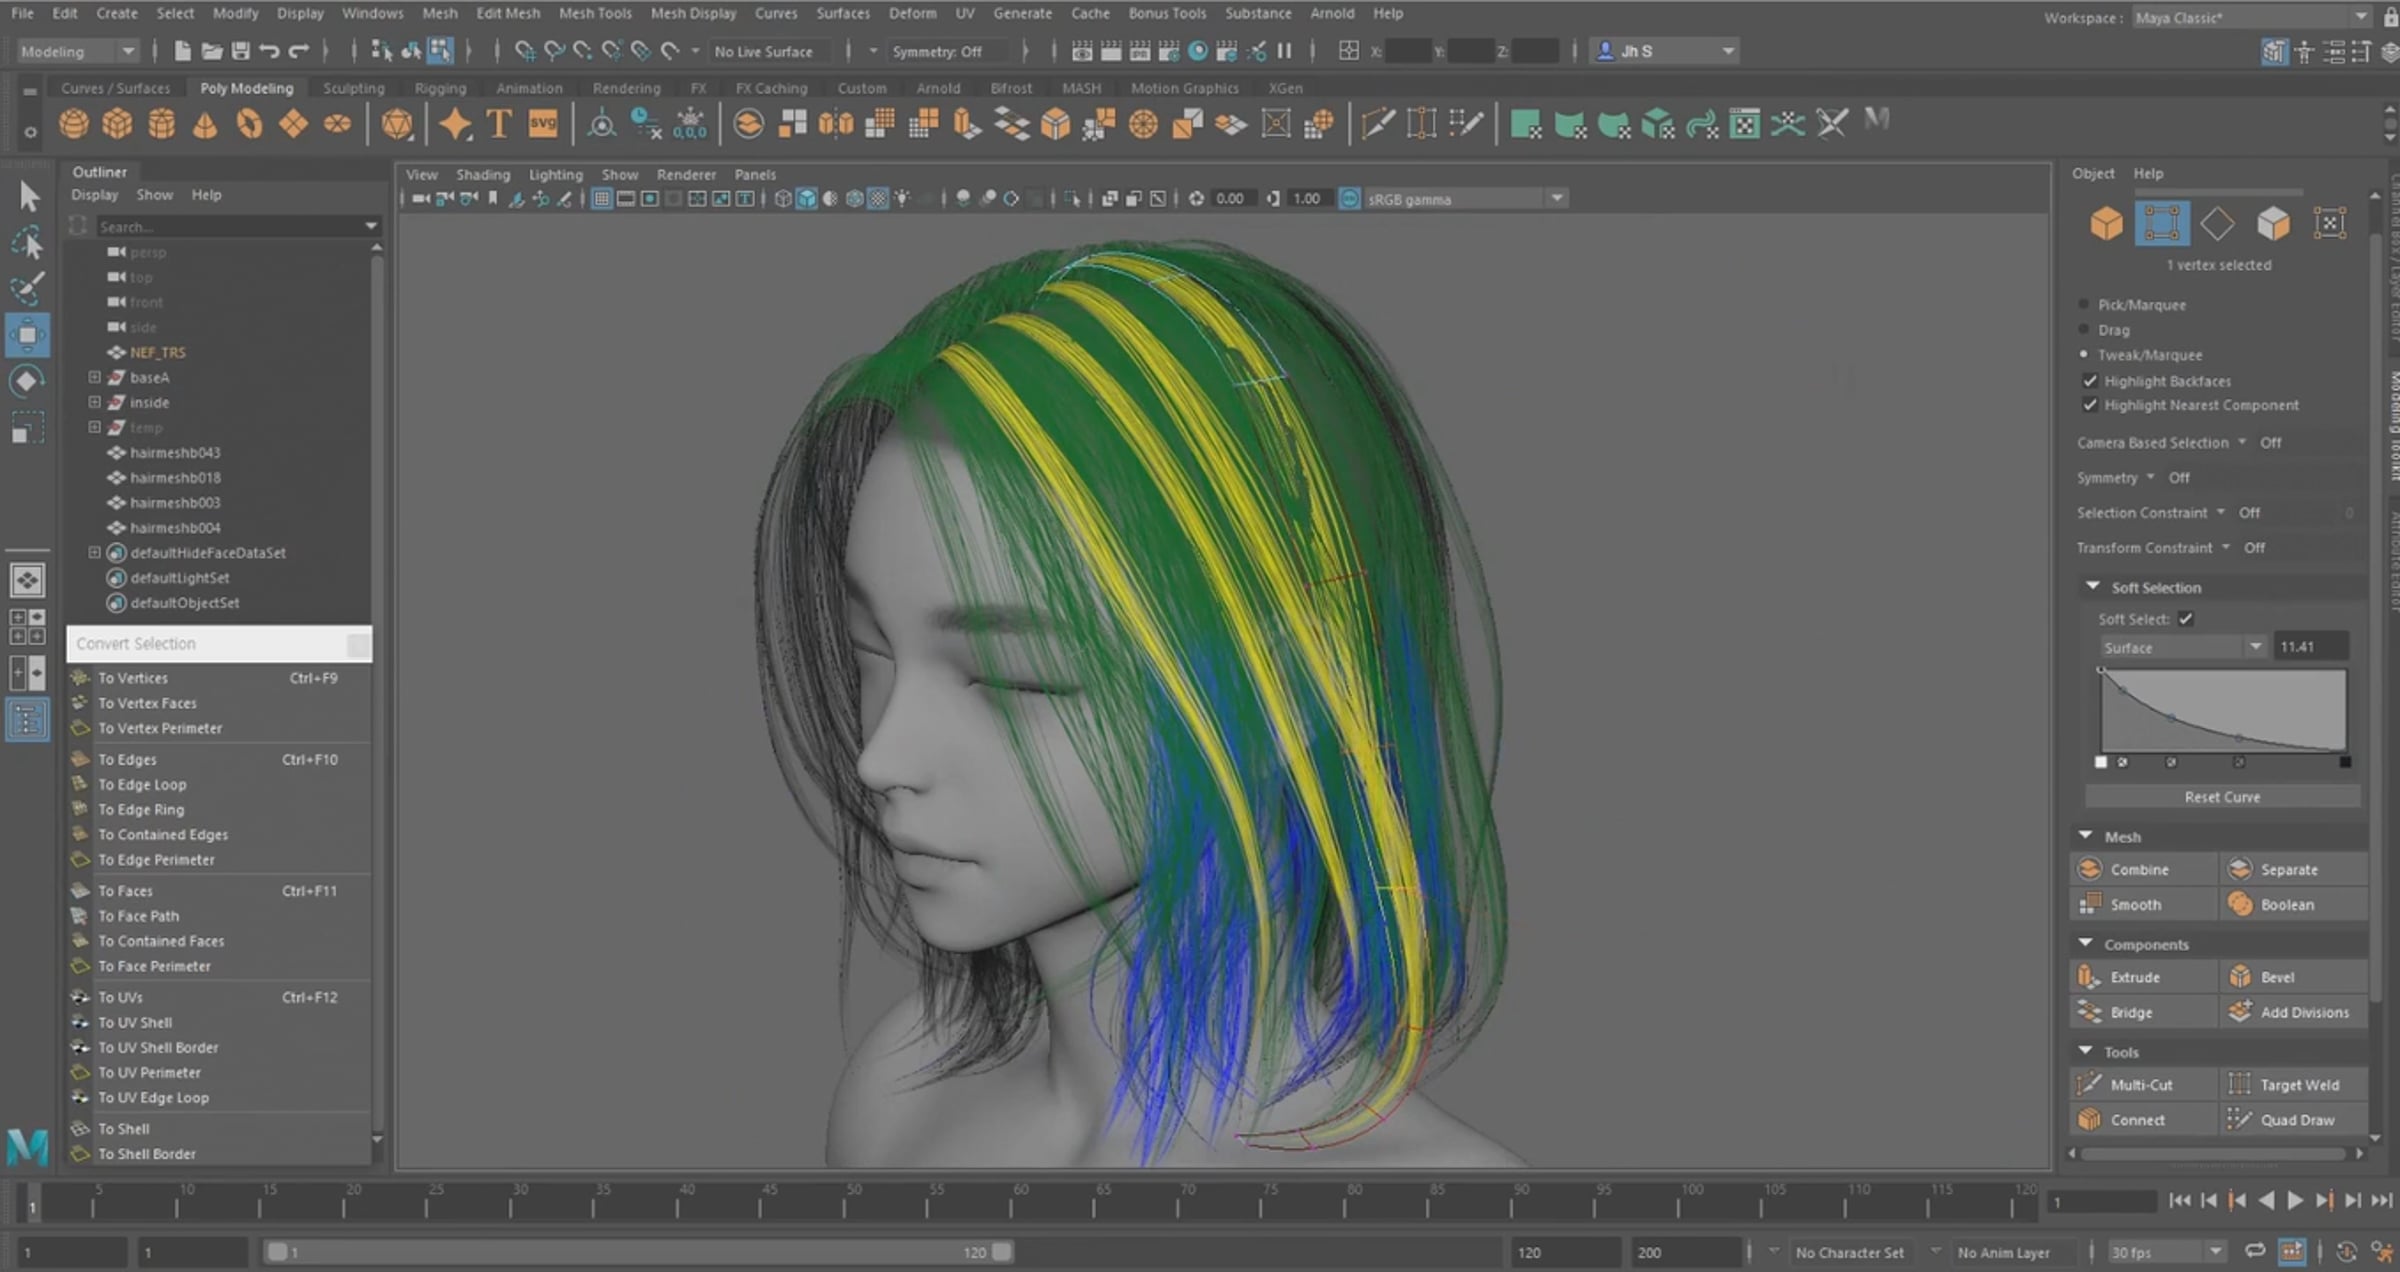The width and height of the screenshot is (2400, 1272).
Task: Click the Target Weld tool
Action: tap(2298, 1085)
